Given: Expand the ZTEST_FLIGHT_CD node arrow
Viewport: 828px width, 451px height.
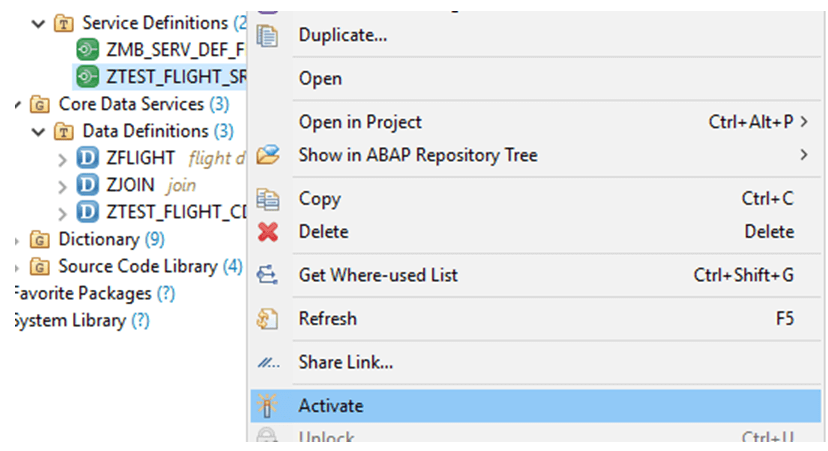Looking at the screenshot, I should click(x=62, y=213).
